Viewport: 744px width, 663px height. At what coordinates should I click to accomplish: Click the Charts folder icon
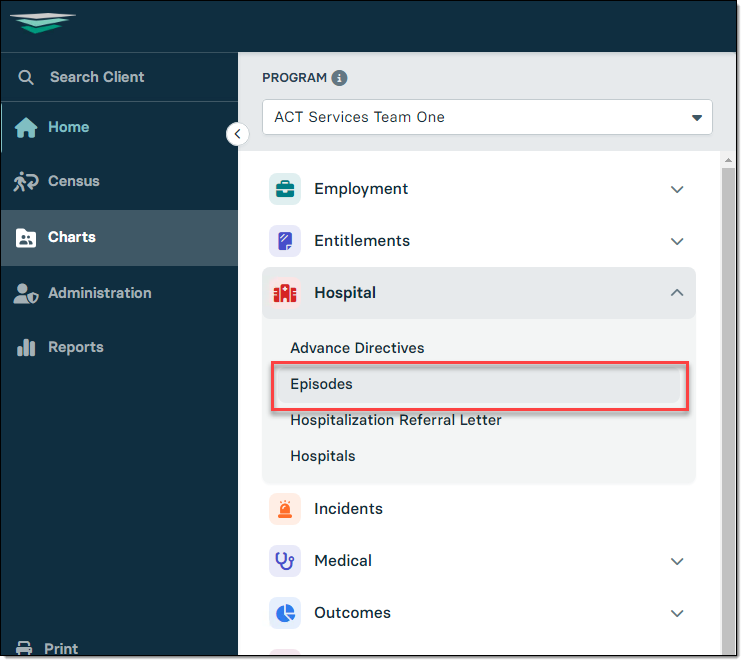pyautogui.click(x=26, y=238)
